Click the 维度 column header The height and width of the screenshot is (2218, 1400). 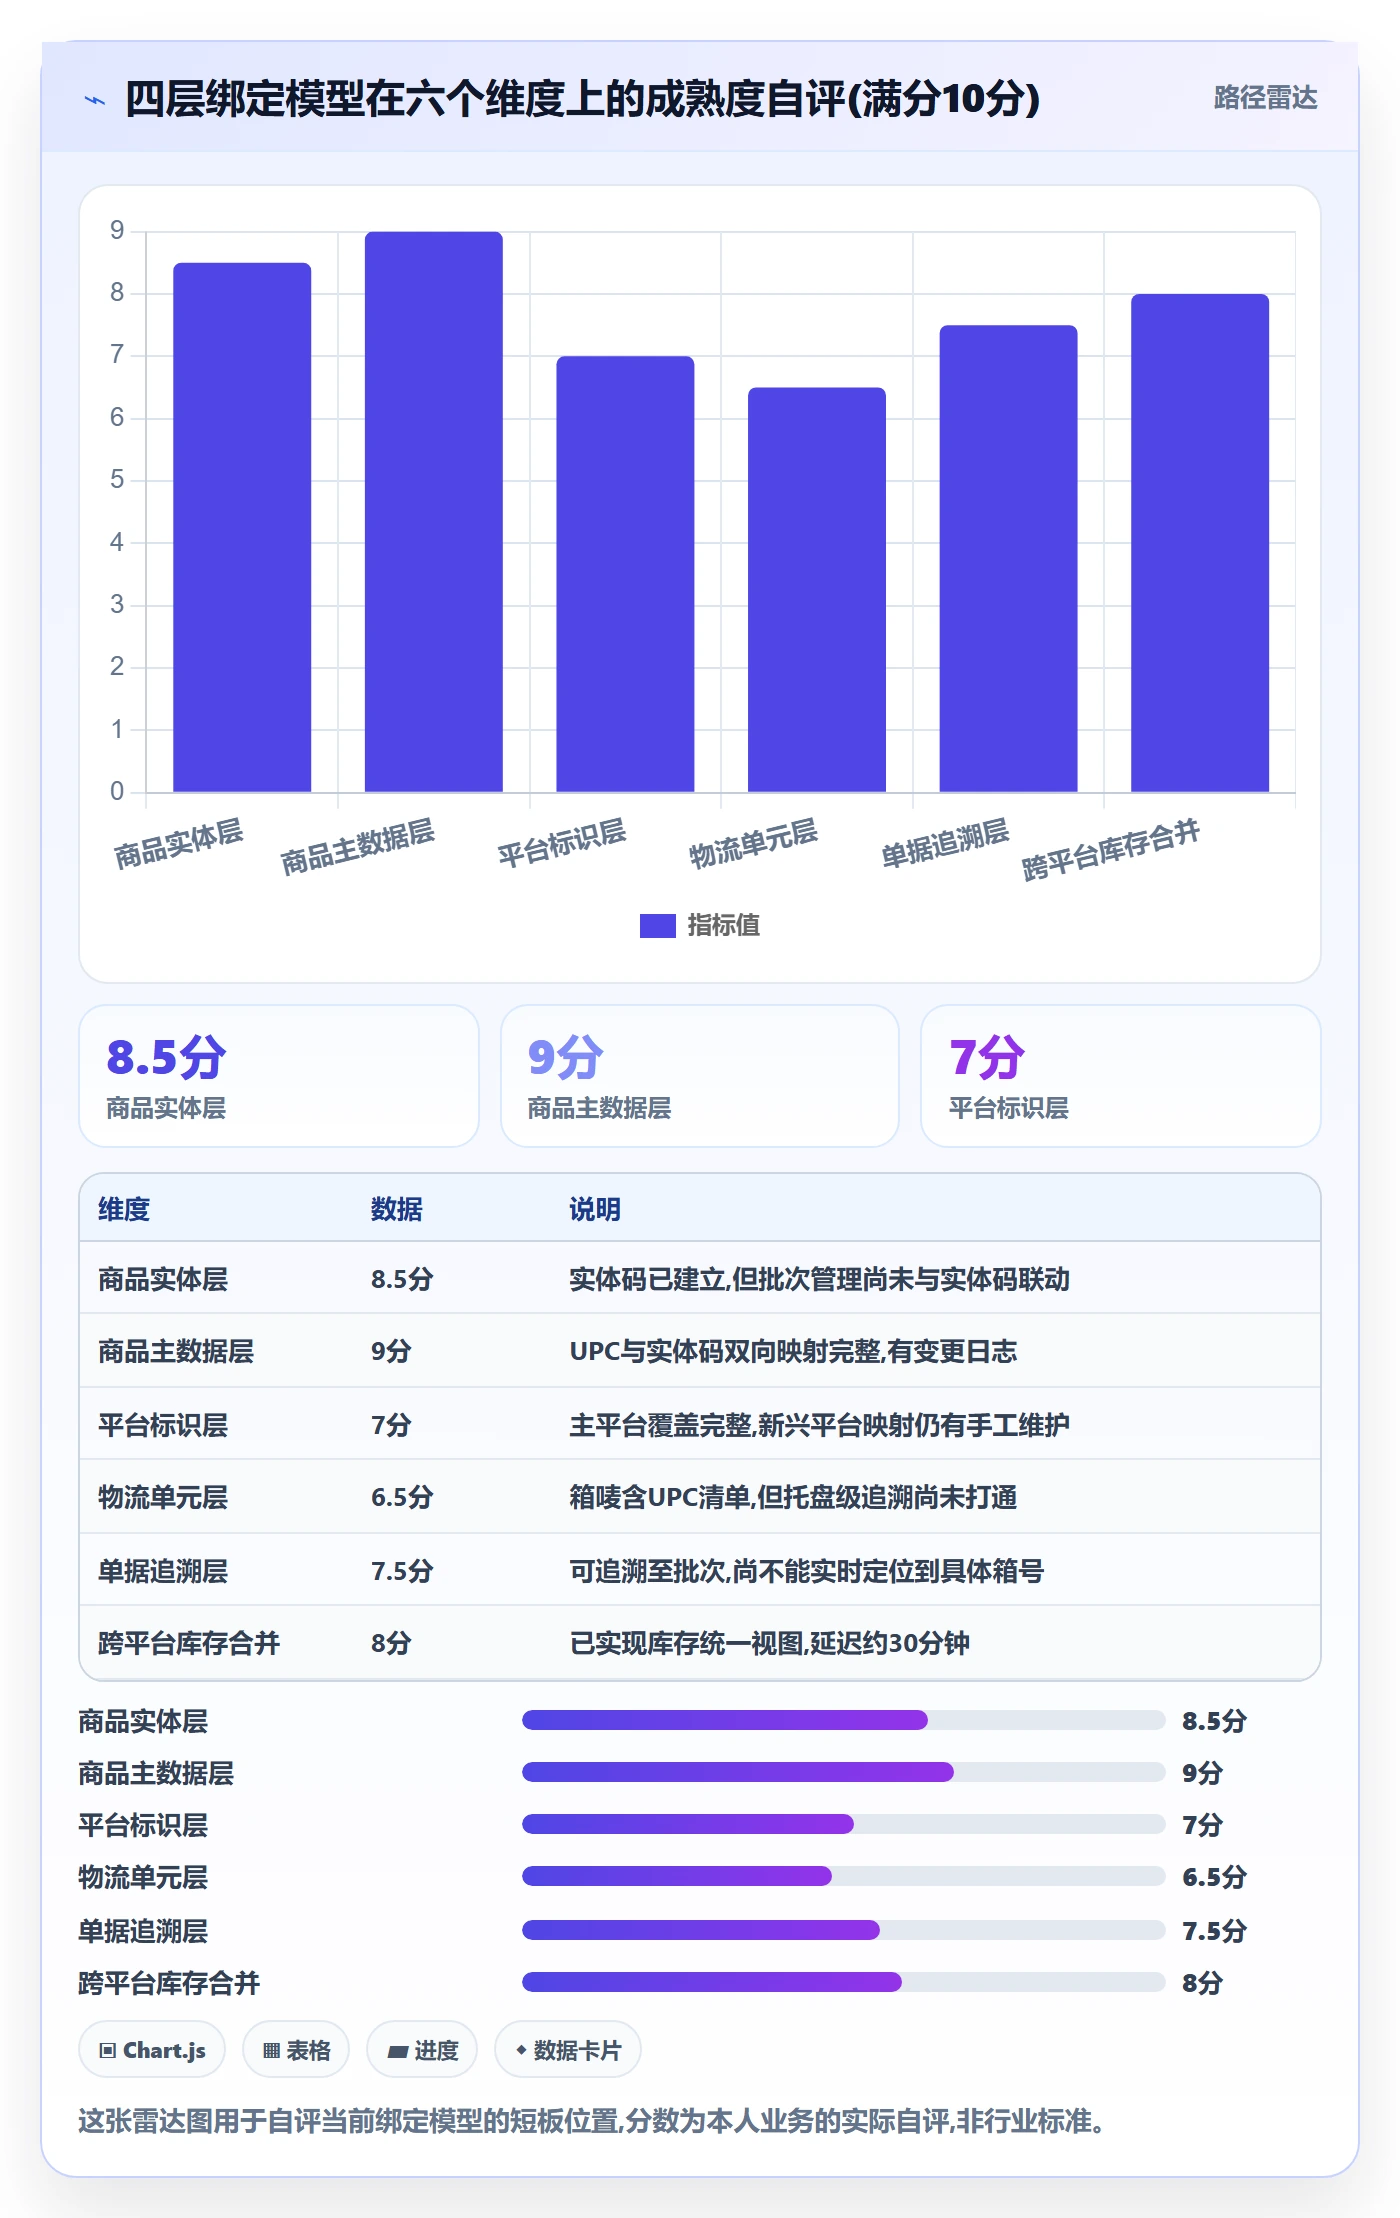point(124,1209)
